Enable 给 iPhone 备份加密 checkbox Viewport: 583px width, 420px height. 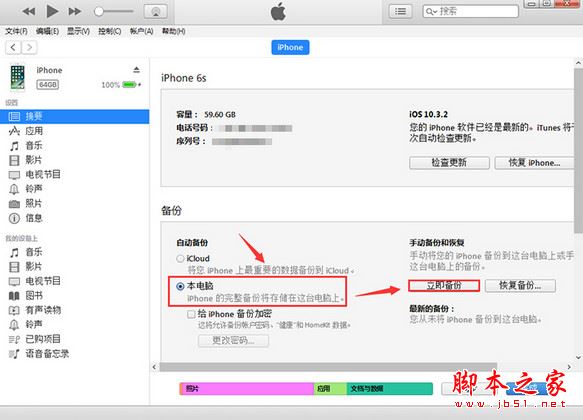point(191,314)
